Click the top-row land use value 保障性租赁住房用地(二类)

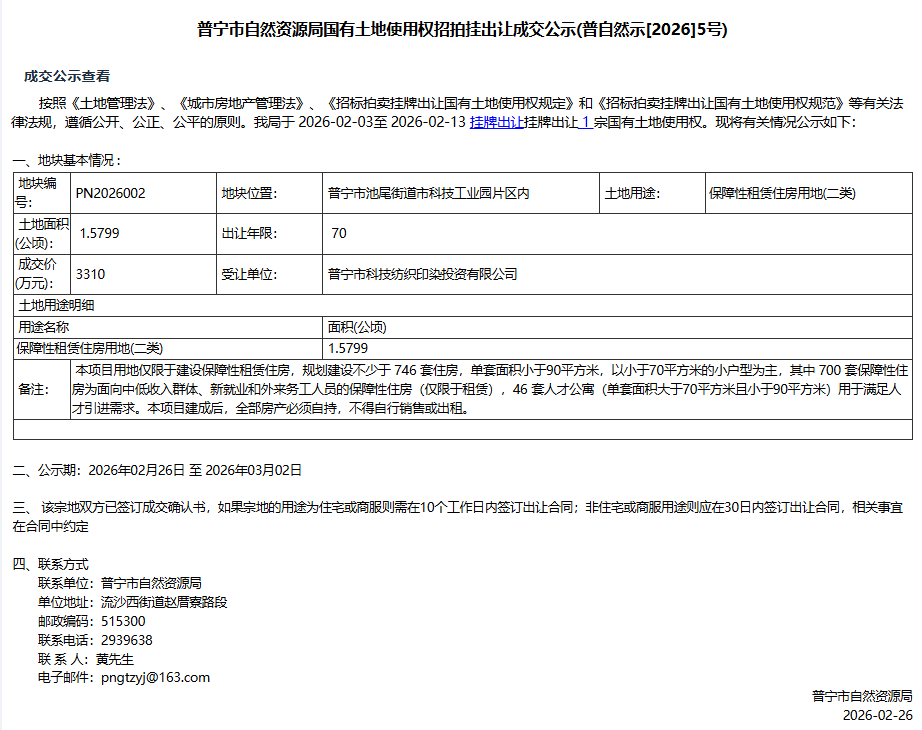tap(782, 193)
